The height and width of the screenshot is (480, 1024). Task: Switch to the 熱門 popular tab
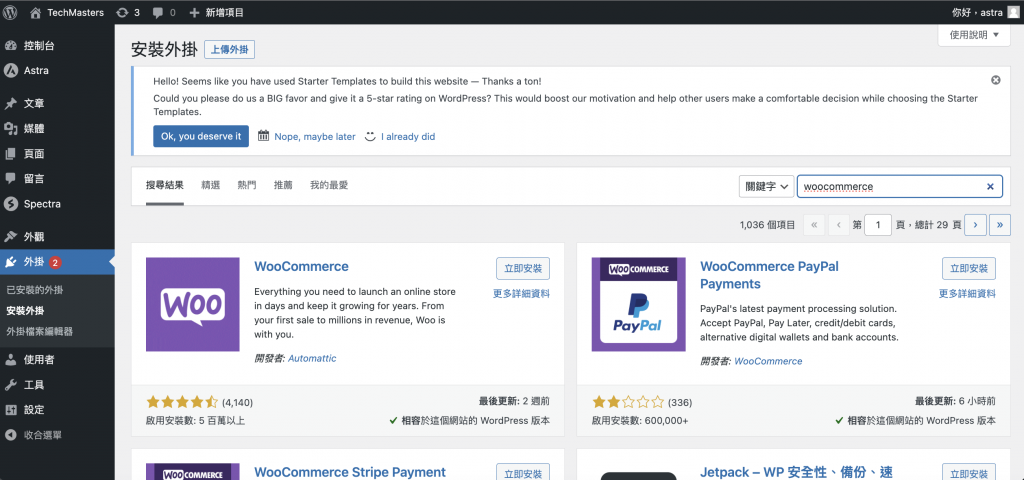tap(247, 185)
